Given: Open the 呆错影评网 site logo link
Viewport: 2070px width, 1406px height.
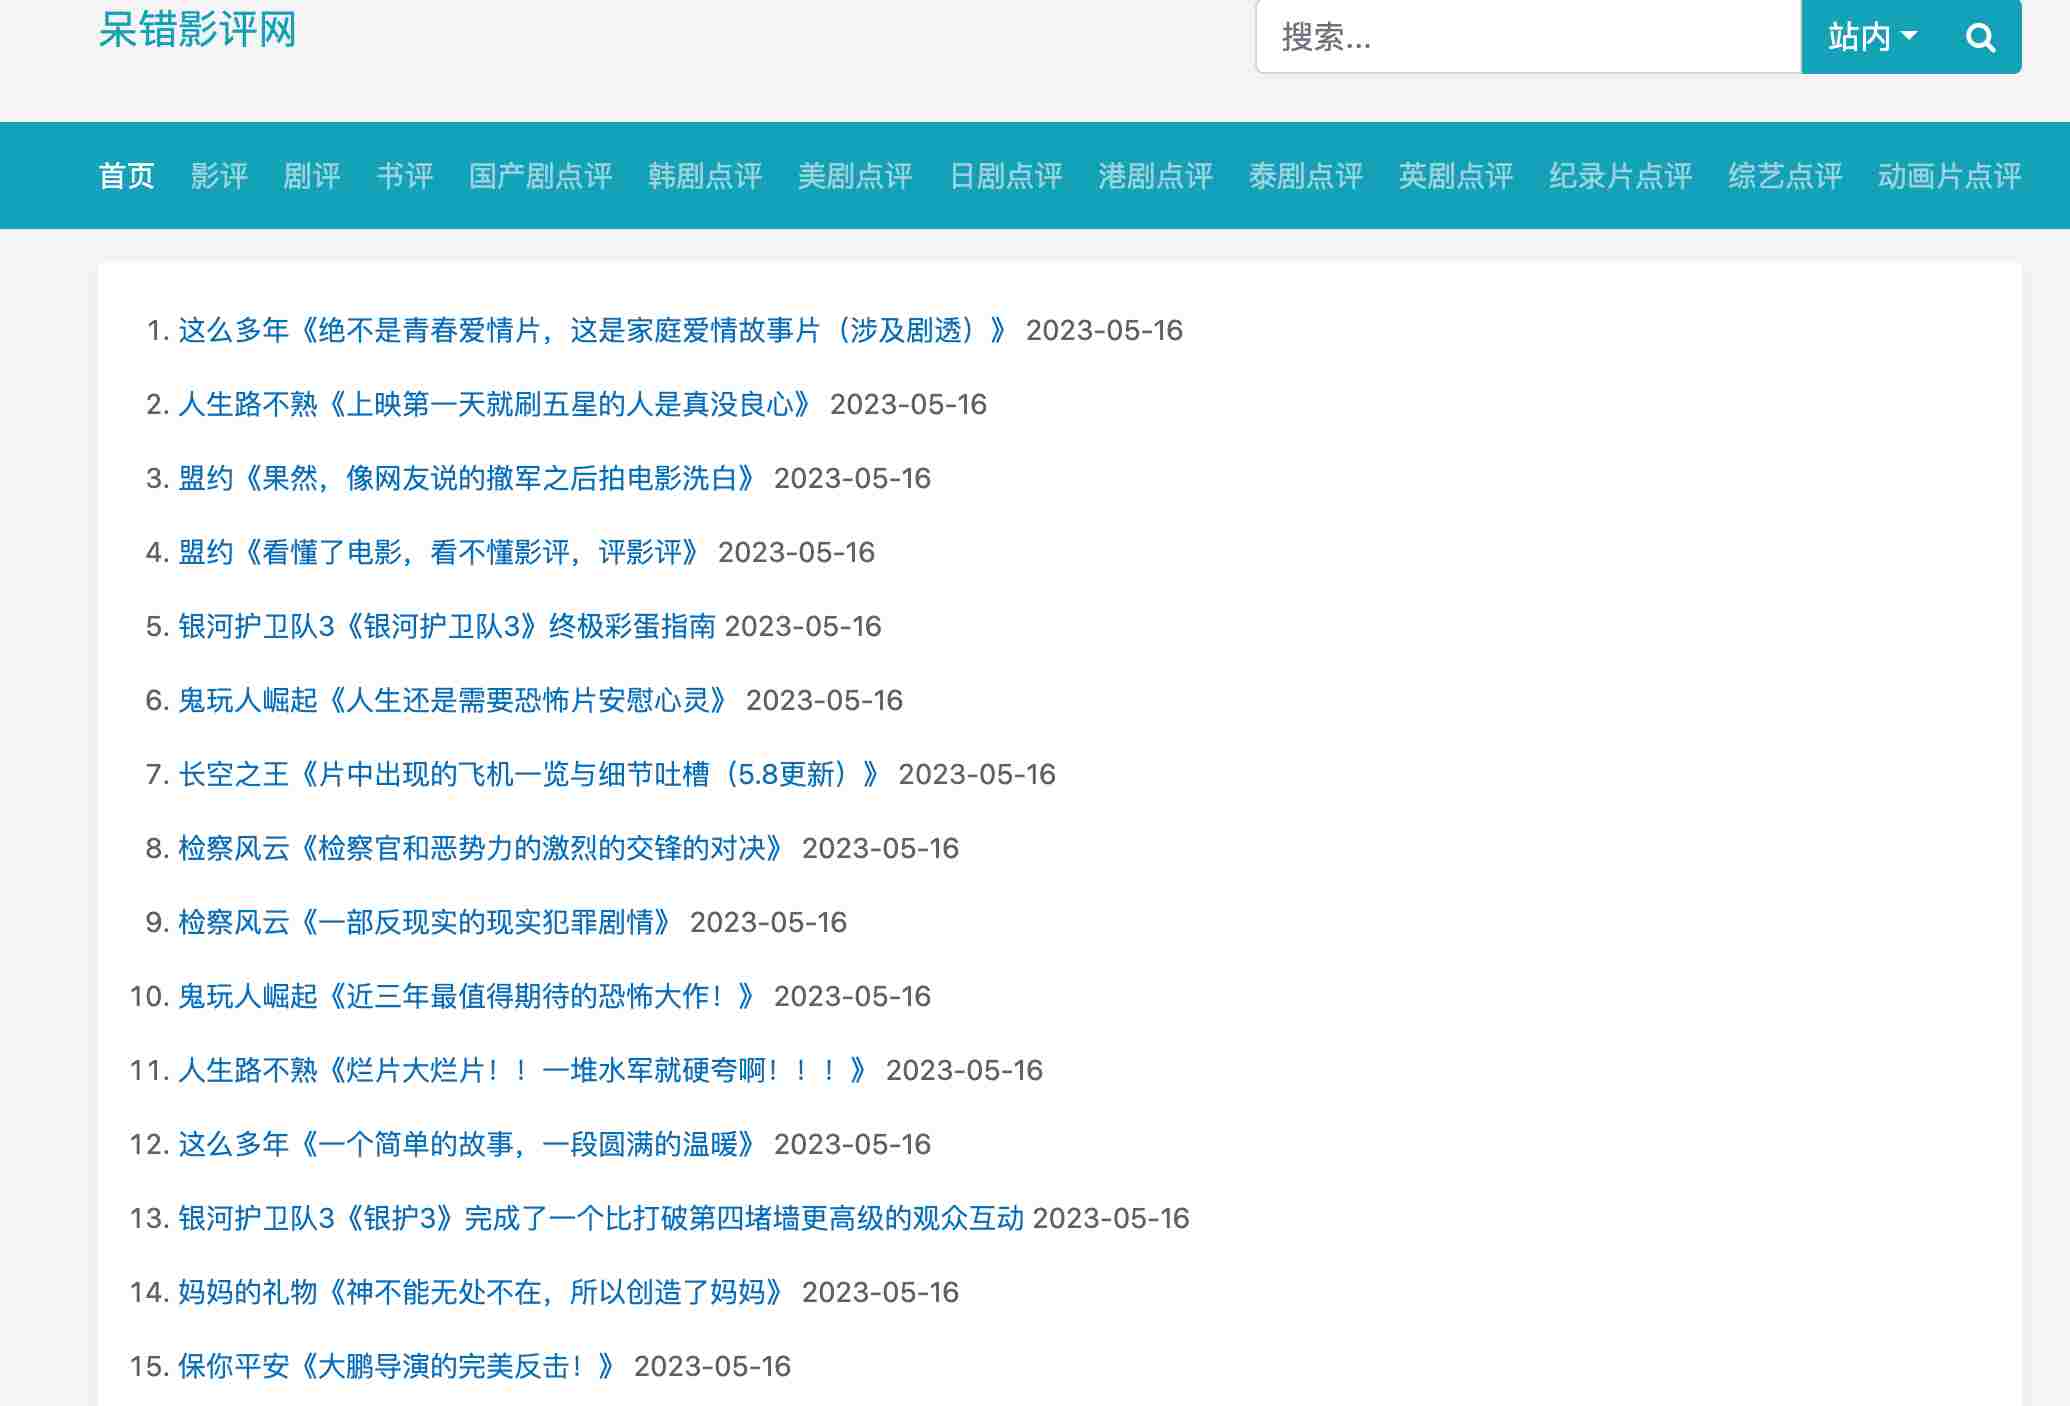Looking at the screenshot, I should tap(198, 30).
